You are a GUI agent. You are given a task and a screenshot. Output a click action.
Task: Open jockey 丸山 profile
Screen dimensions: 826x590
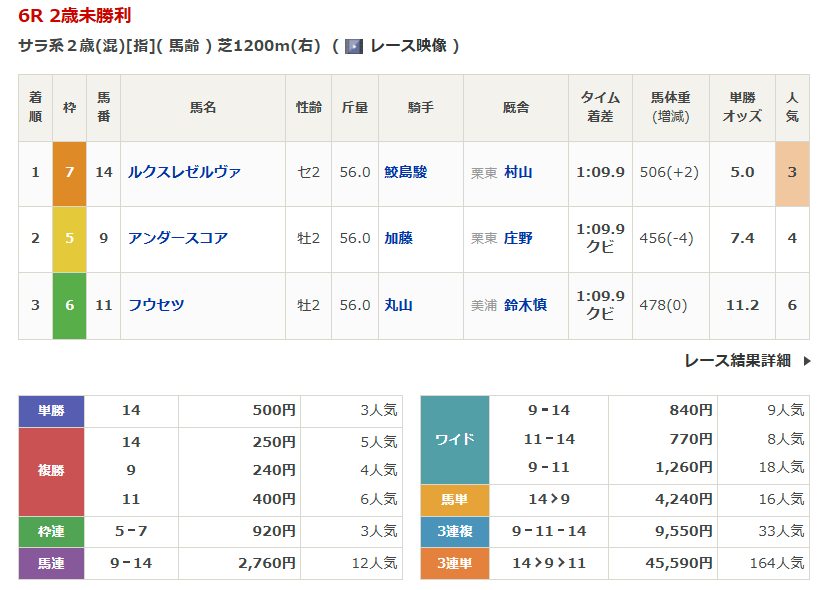(398, 305)
